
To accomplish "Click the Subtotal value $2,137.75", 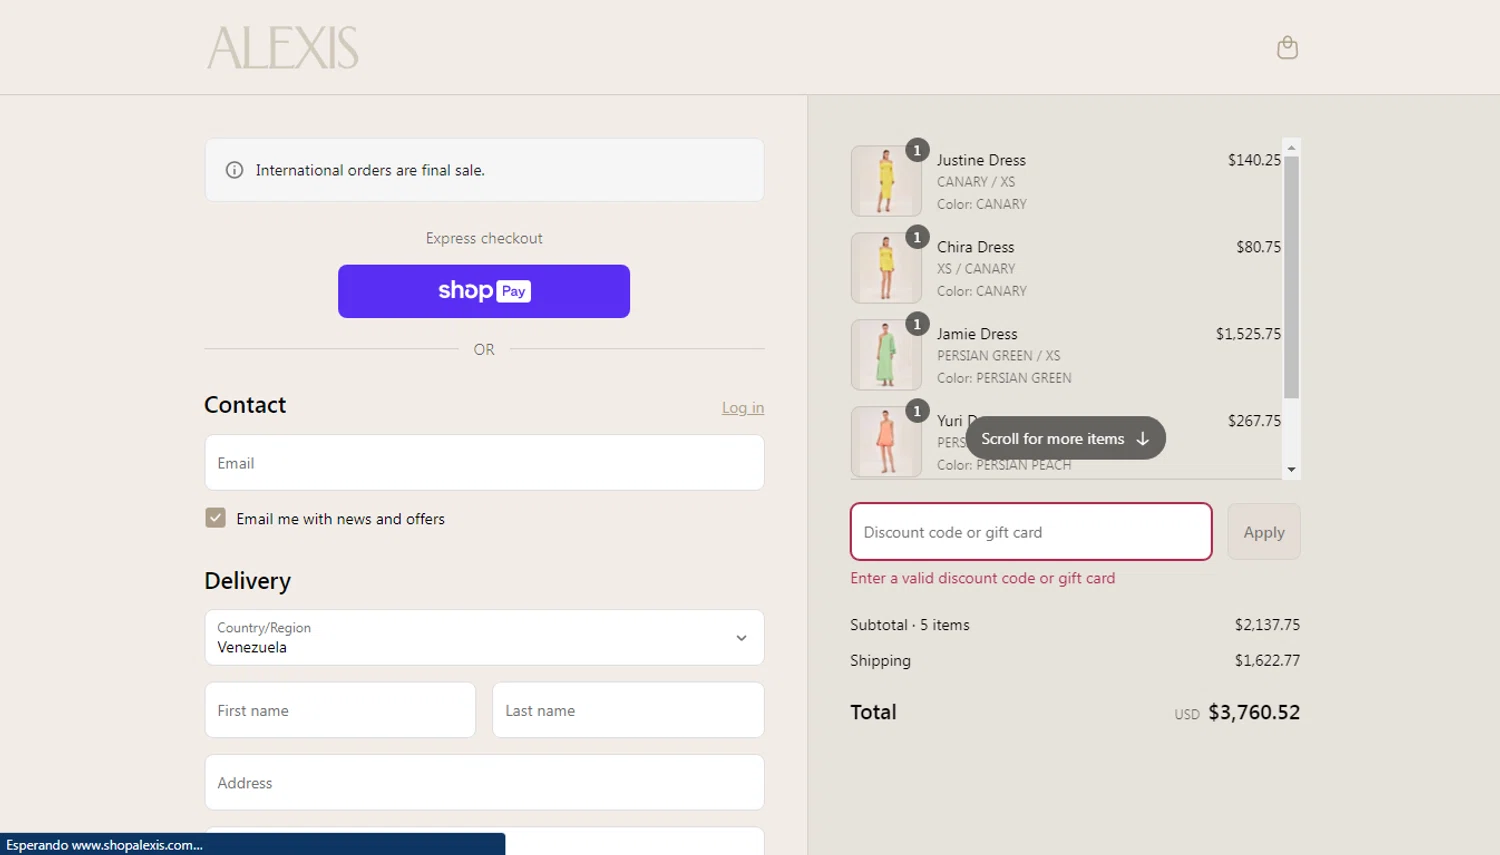I will 1267,625.
